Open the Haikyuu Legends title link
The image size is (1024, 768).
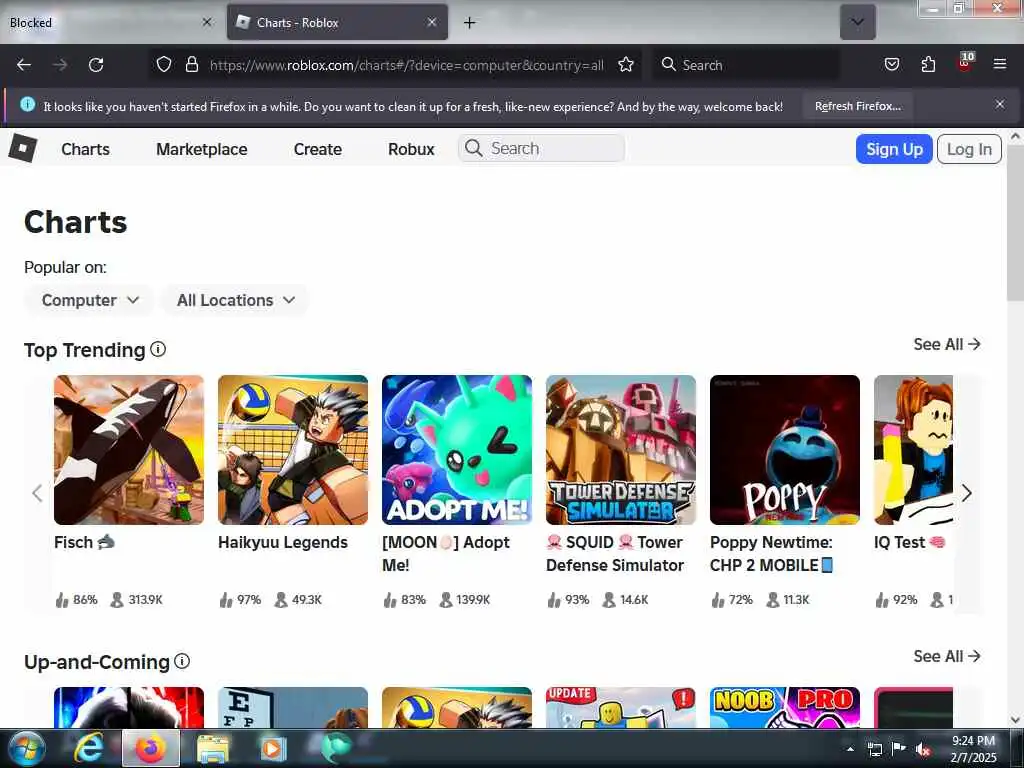pos(283,542)
